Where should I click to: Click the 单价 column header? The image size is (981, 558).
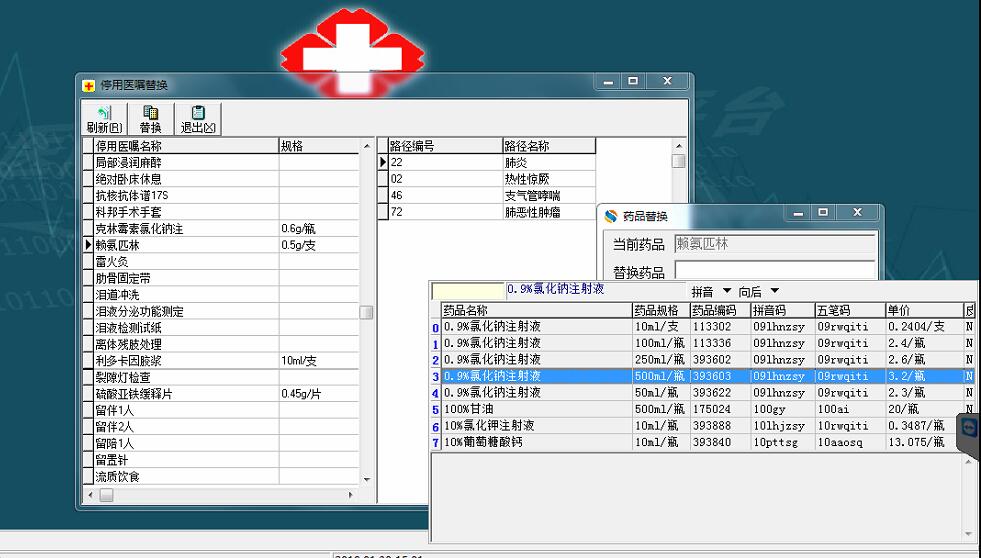click(924, 310)
